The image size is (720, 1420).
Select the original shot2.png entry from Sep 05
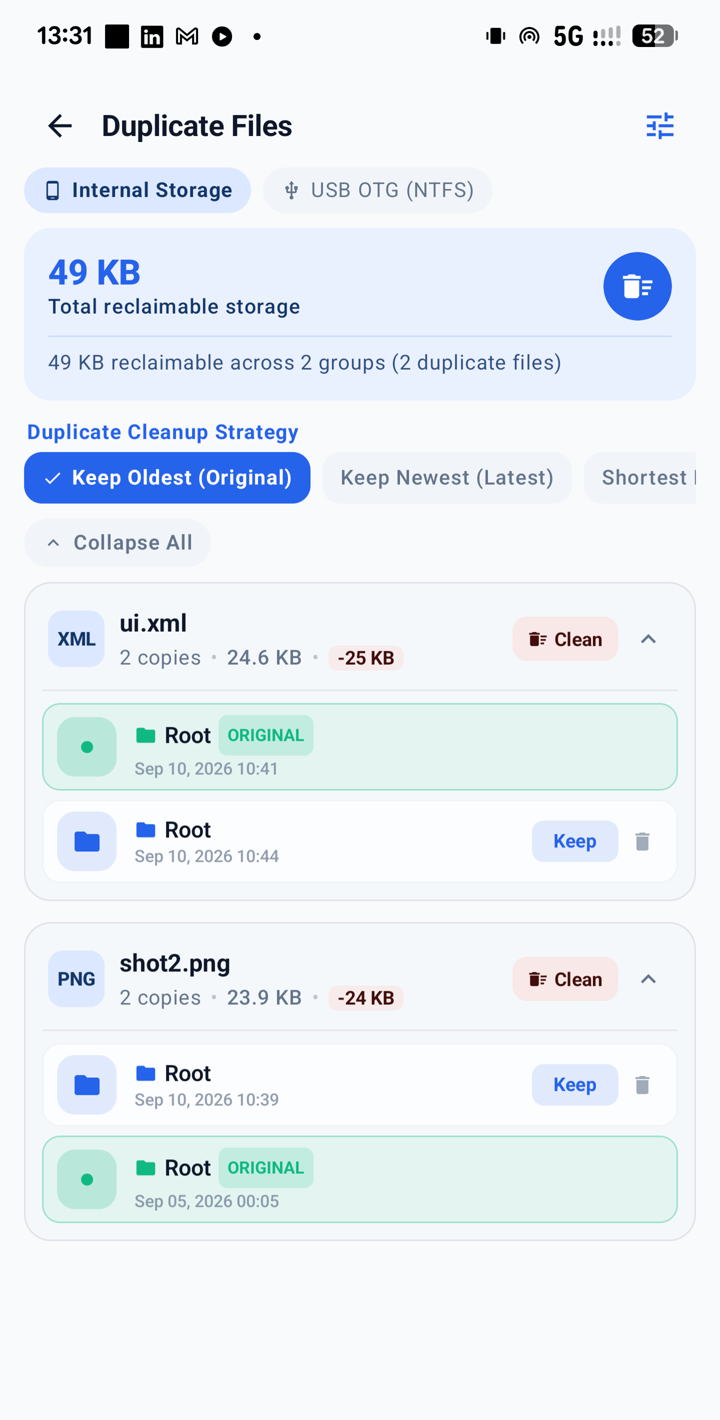point(360,1179)
